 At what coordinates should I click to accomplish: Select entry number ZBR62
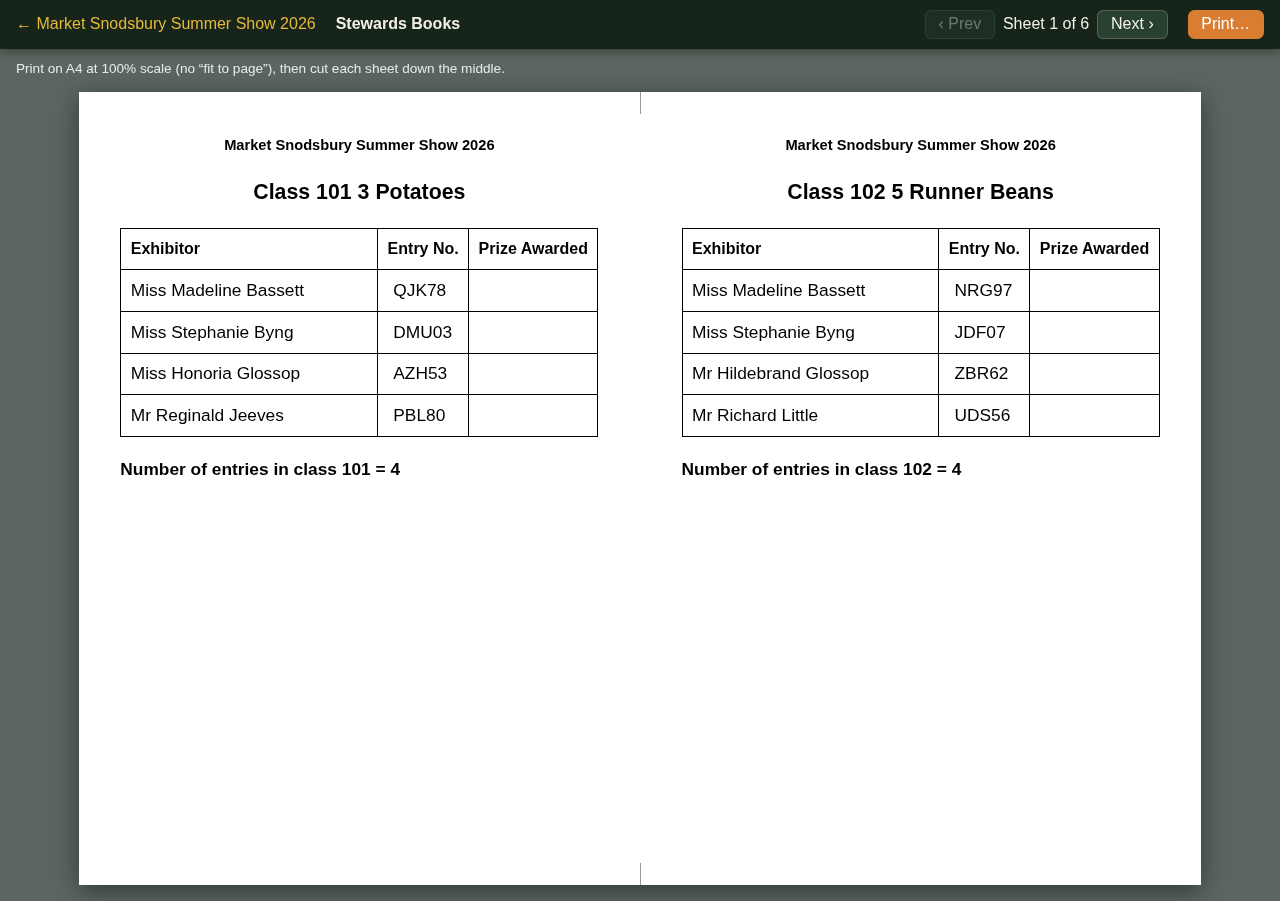point(981,374)
